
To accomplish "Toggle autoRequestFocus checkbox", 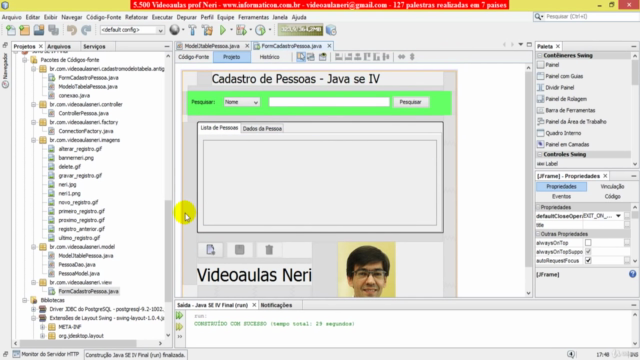I will click(588, 260).
